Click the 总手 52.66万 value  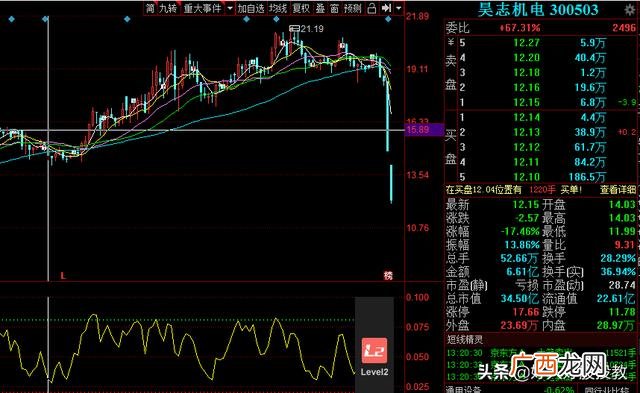[519, 258]
